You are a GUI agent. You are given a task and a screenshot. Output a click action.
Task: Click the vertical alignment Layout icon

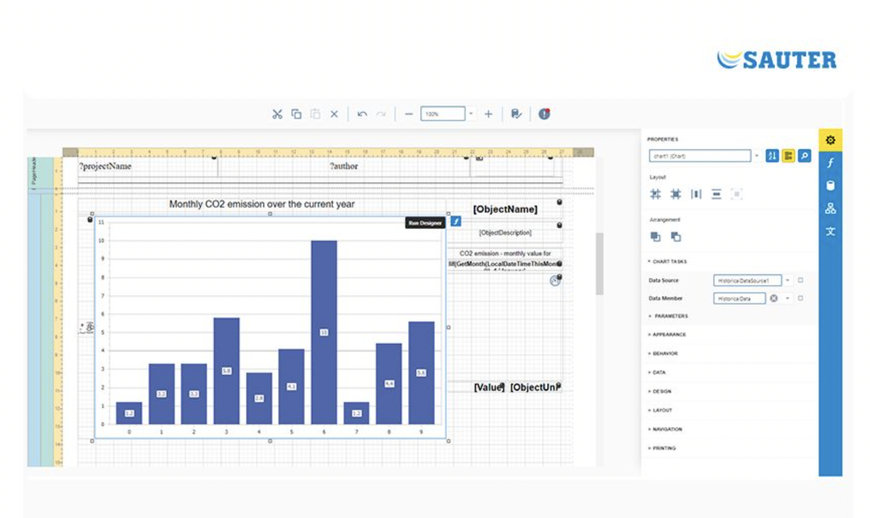coord(696,194)
